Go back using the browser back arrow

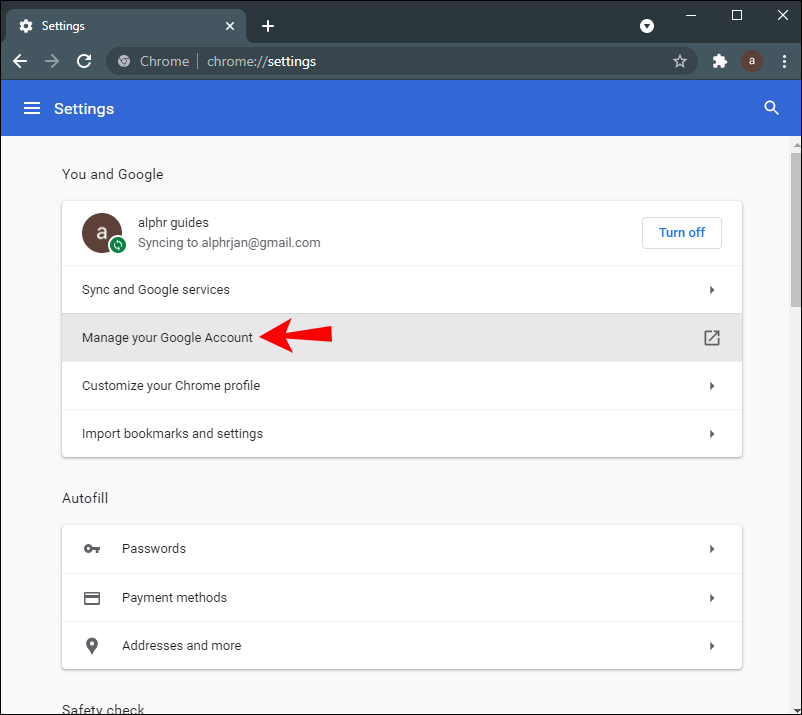tap(20, 61)
